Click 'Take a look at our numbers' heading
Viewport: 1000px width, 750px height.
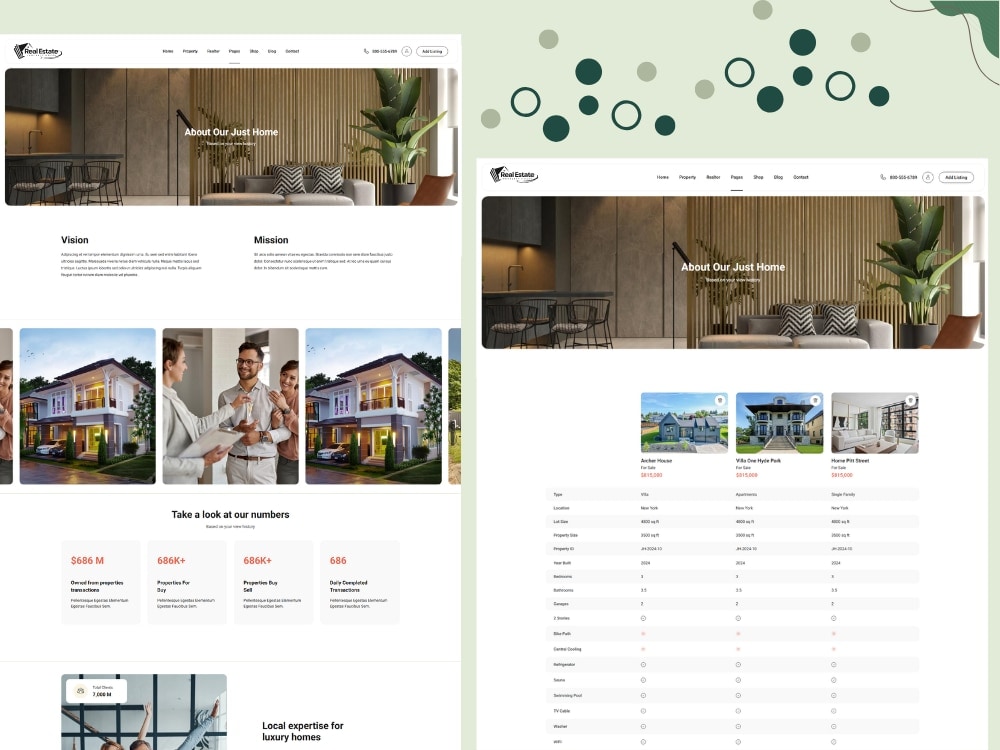[230, 515]
